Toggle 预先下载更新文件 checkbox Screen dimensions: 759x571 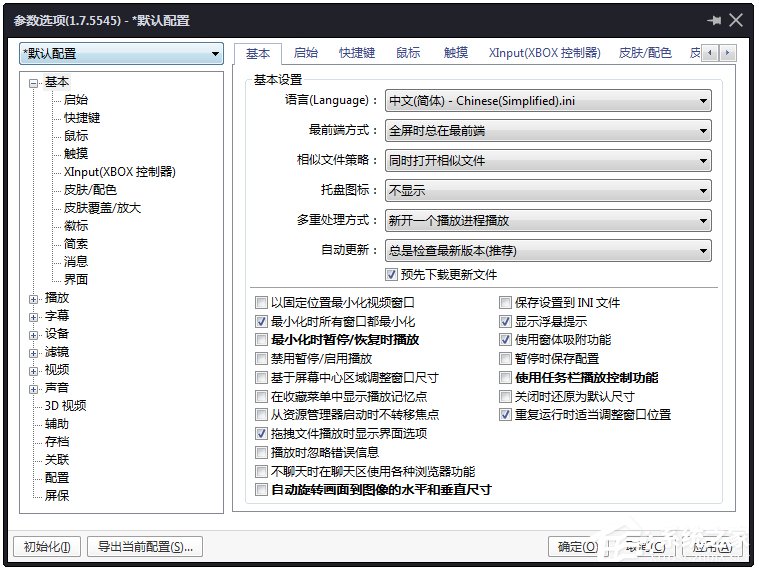[391, 275]
